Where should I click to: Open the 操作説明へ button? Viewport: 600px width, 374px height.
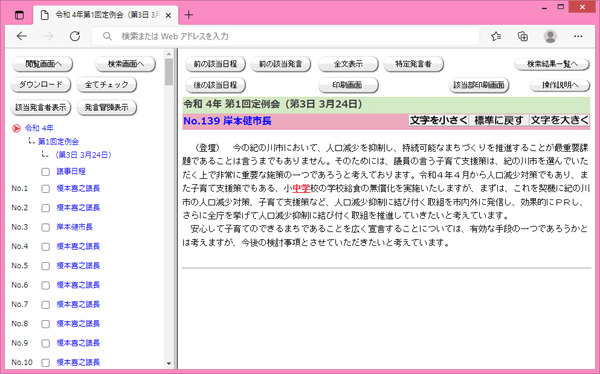click(560, 85)
